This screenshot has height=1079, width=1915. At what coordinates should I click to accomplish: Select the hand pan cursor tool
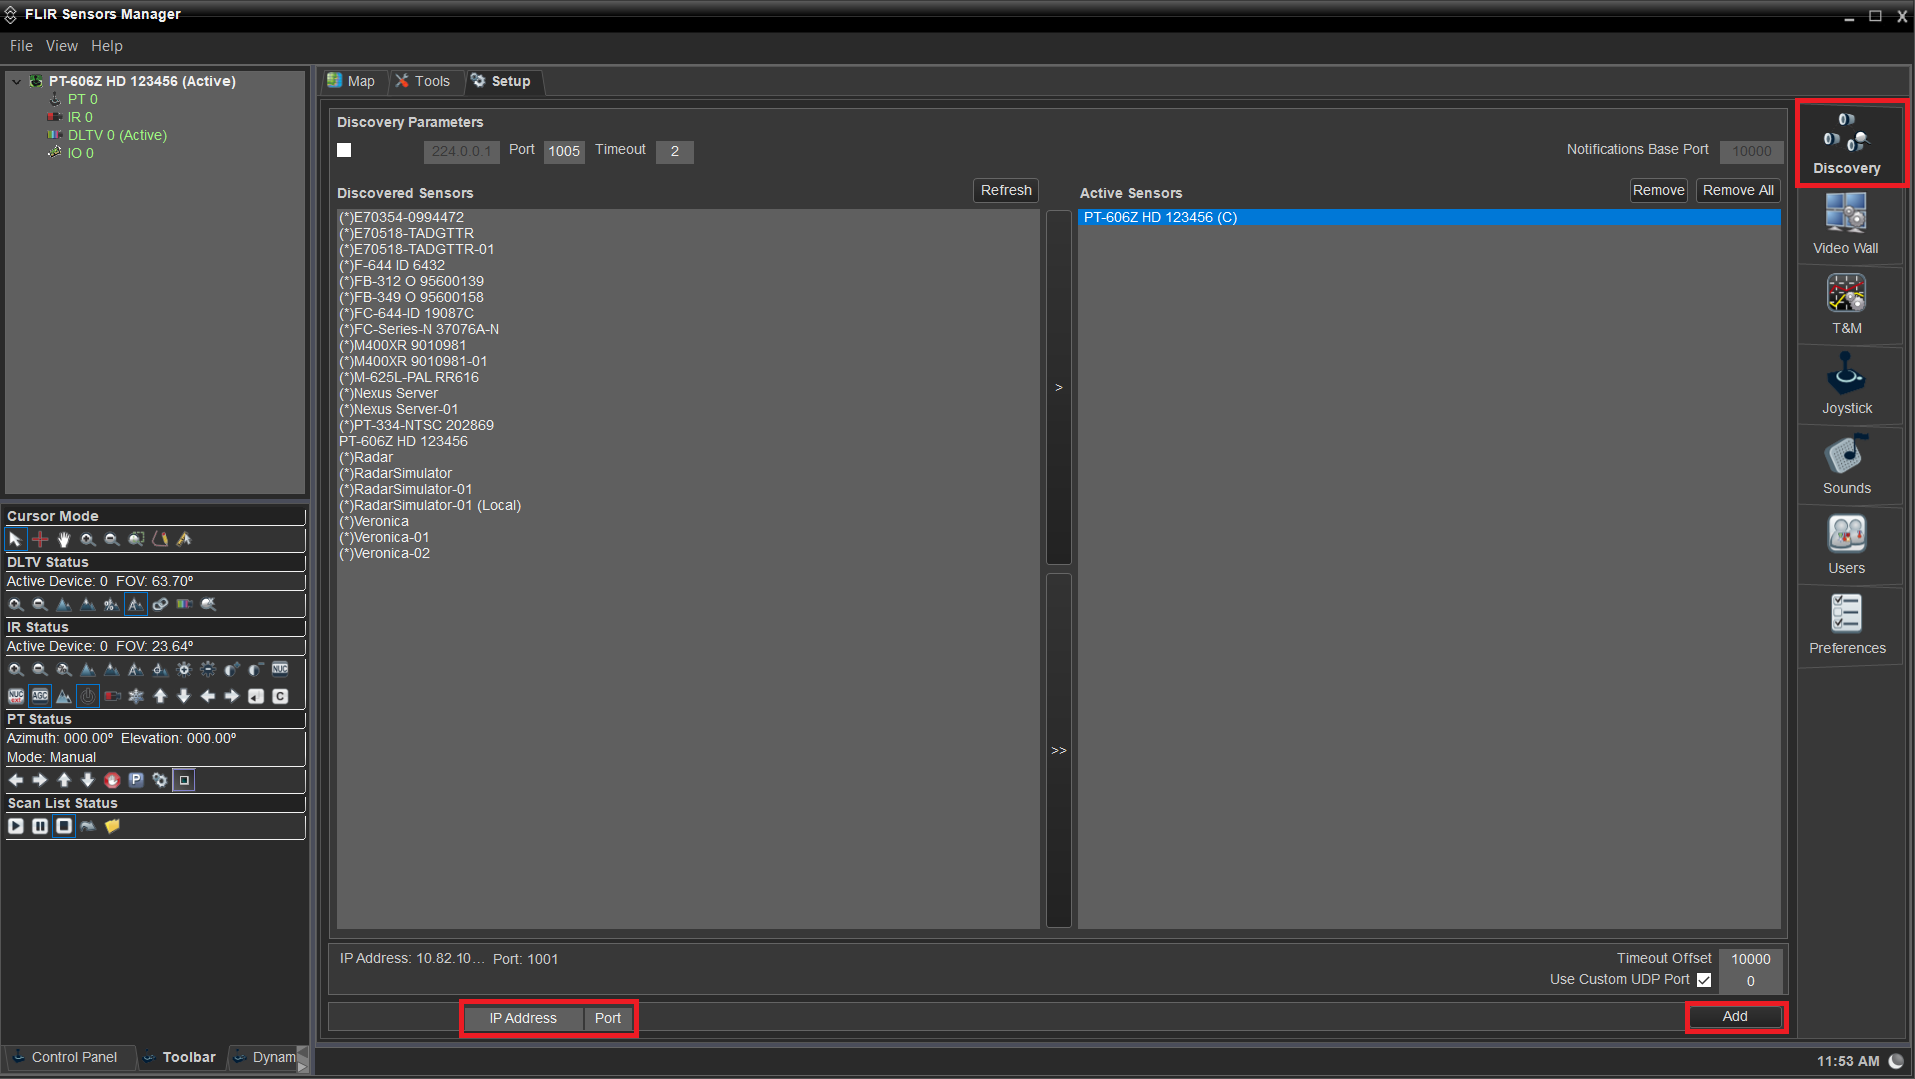click(x=64, y=539)
